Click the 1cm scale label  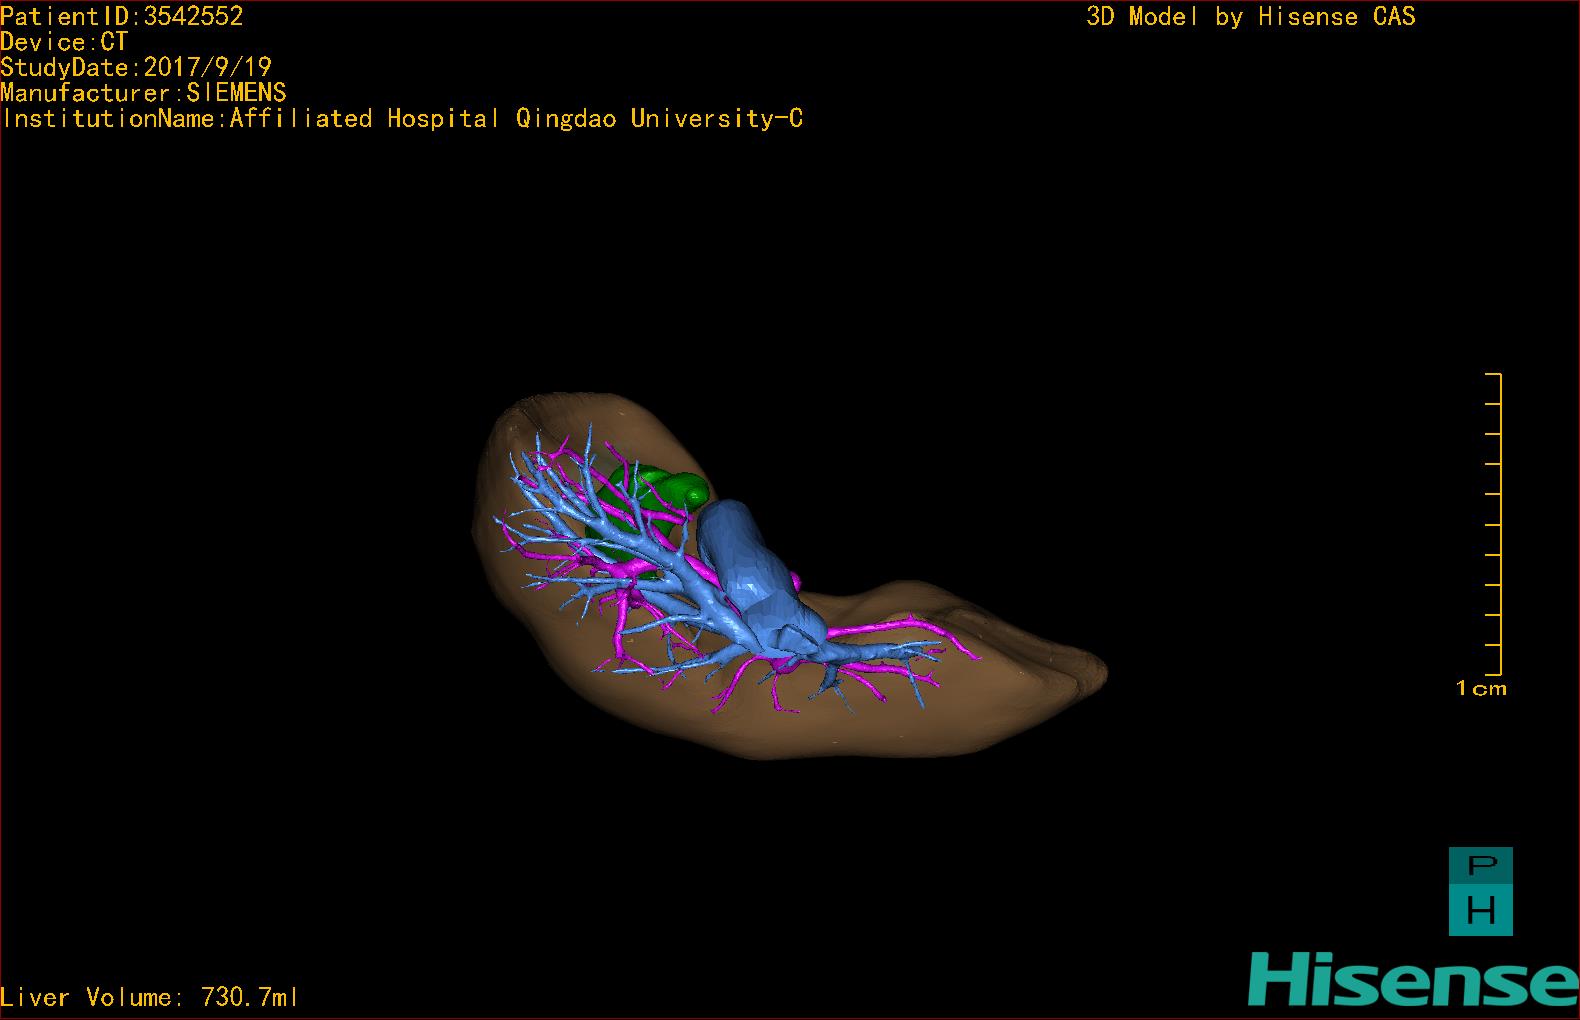pos(1481,688)
